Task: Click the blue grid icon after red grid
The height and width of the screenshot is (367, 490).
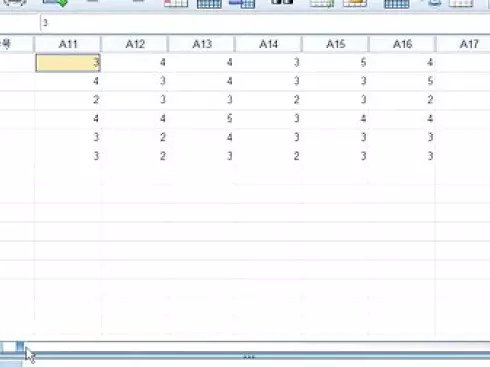Action: click(209, 4)
